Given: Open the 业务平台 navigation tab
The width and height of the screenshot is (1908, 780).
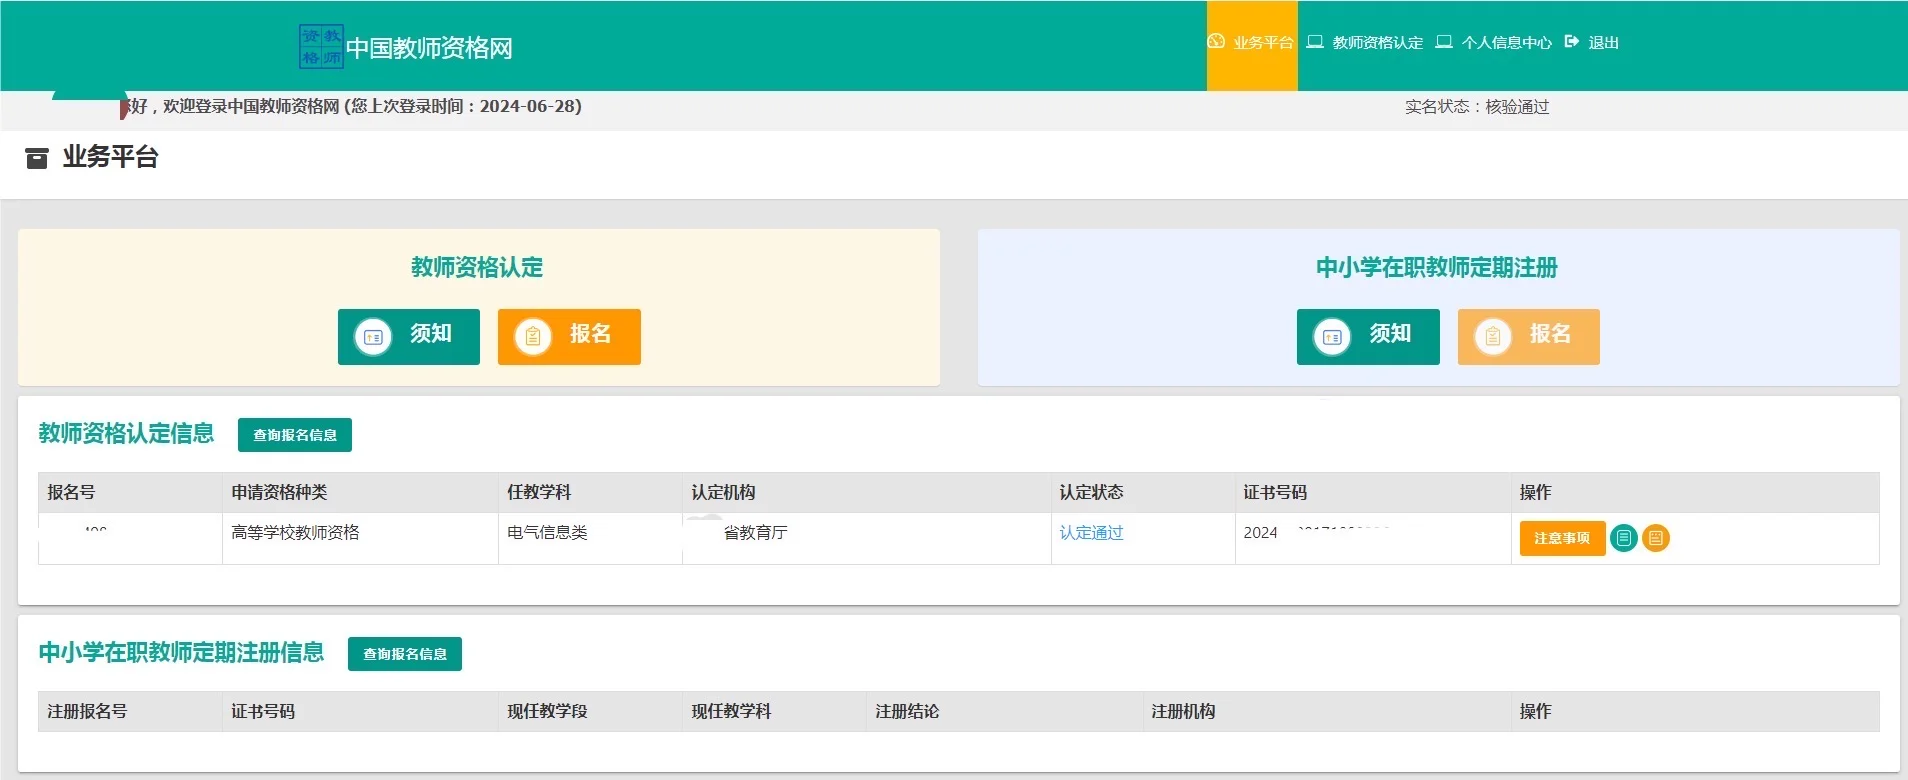Looking at the screenshot, I should click(1252, 45).
